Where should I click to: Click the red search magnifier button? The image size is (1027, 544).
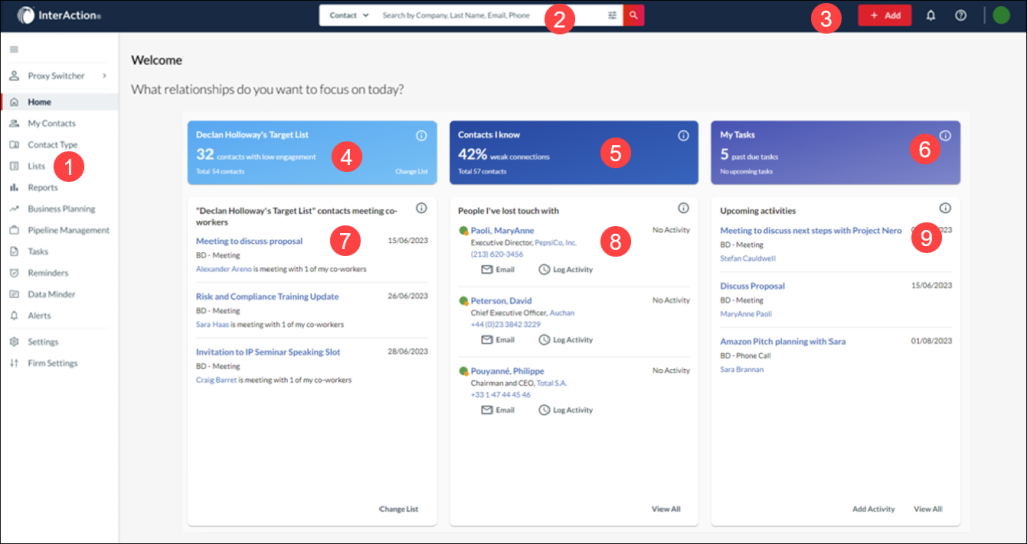pos(633,16)
